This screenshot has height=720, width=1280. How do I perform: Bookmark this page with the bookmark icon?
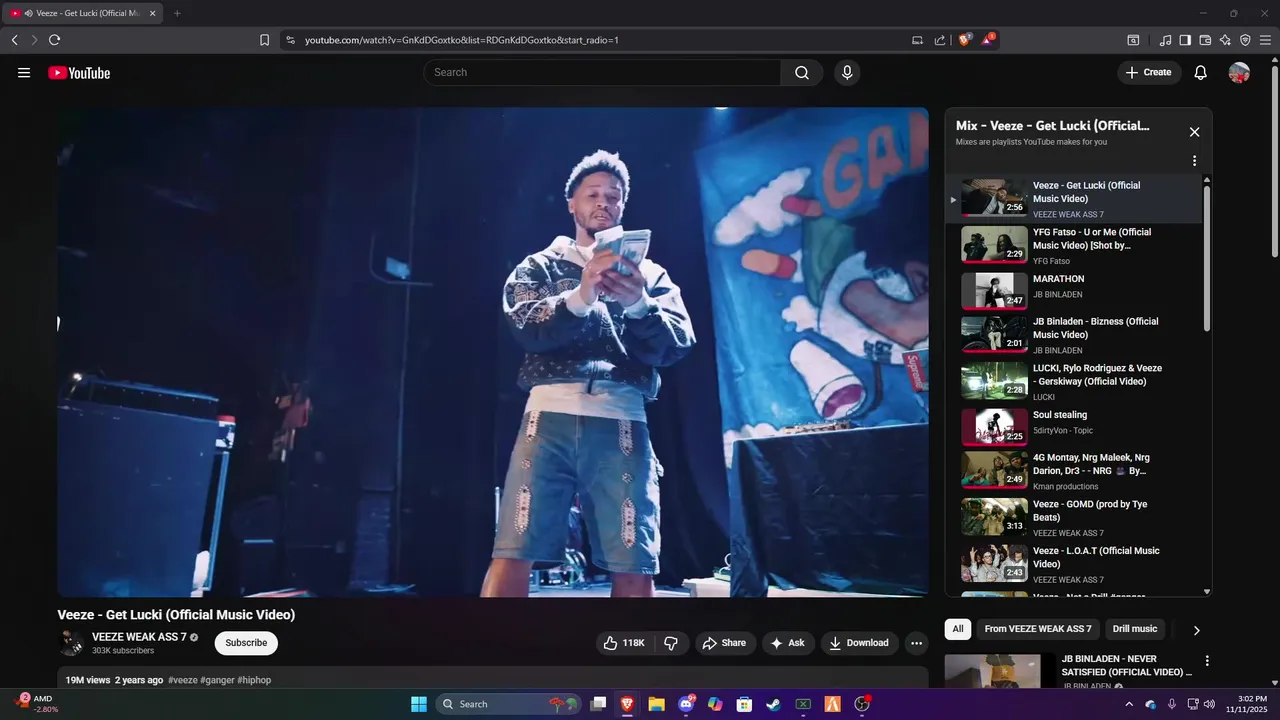(x=264, y=40)
